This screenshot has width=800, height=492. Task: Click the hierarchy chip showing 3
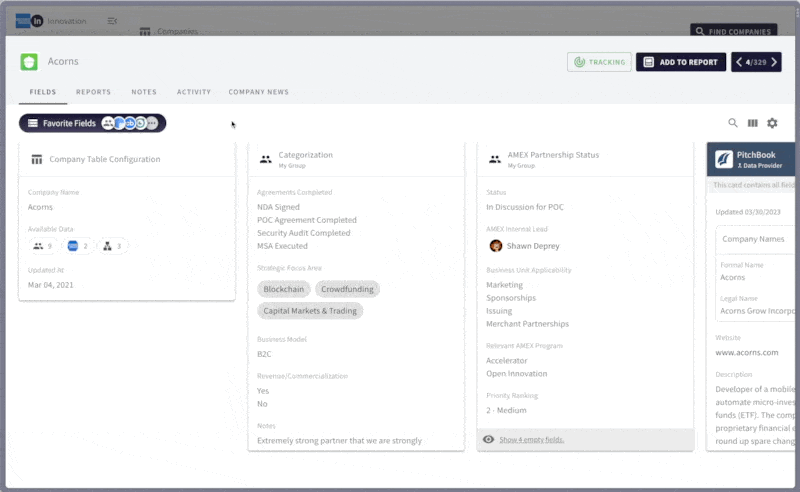click(x=112, y=246)
